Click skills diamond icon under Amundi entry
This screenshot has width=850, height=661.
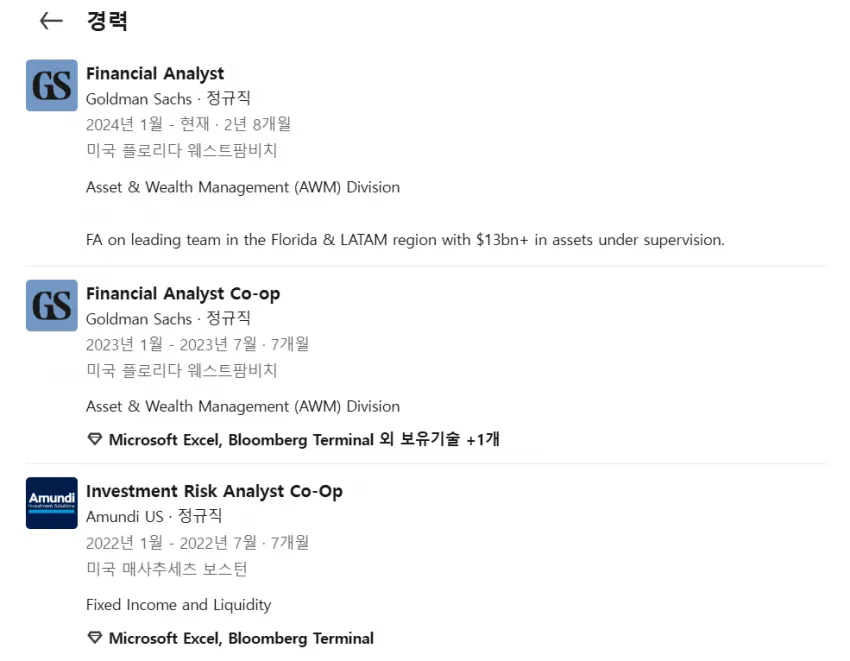tap(95, 638)
